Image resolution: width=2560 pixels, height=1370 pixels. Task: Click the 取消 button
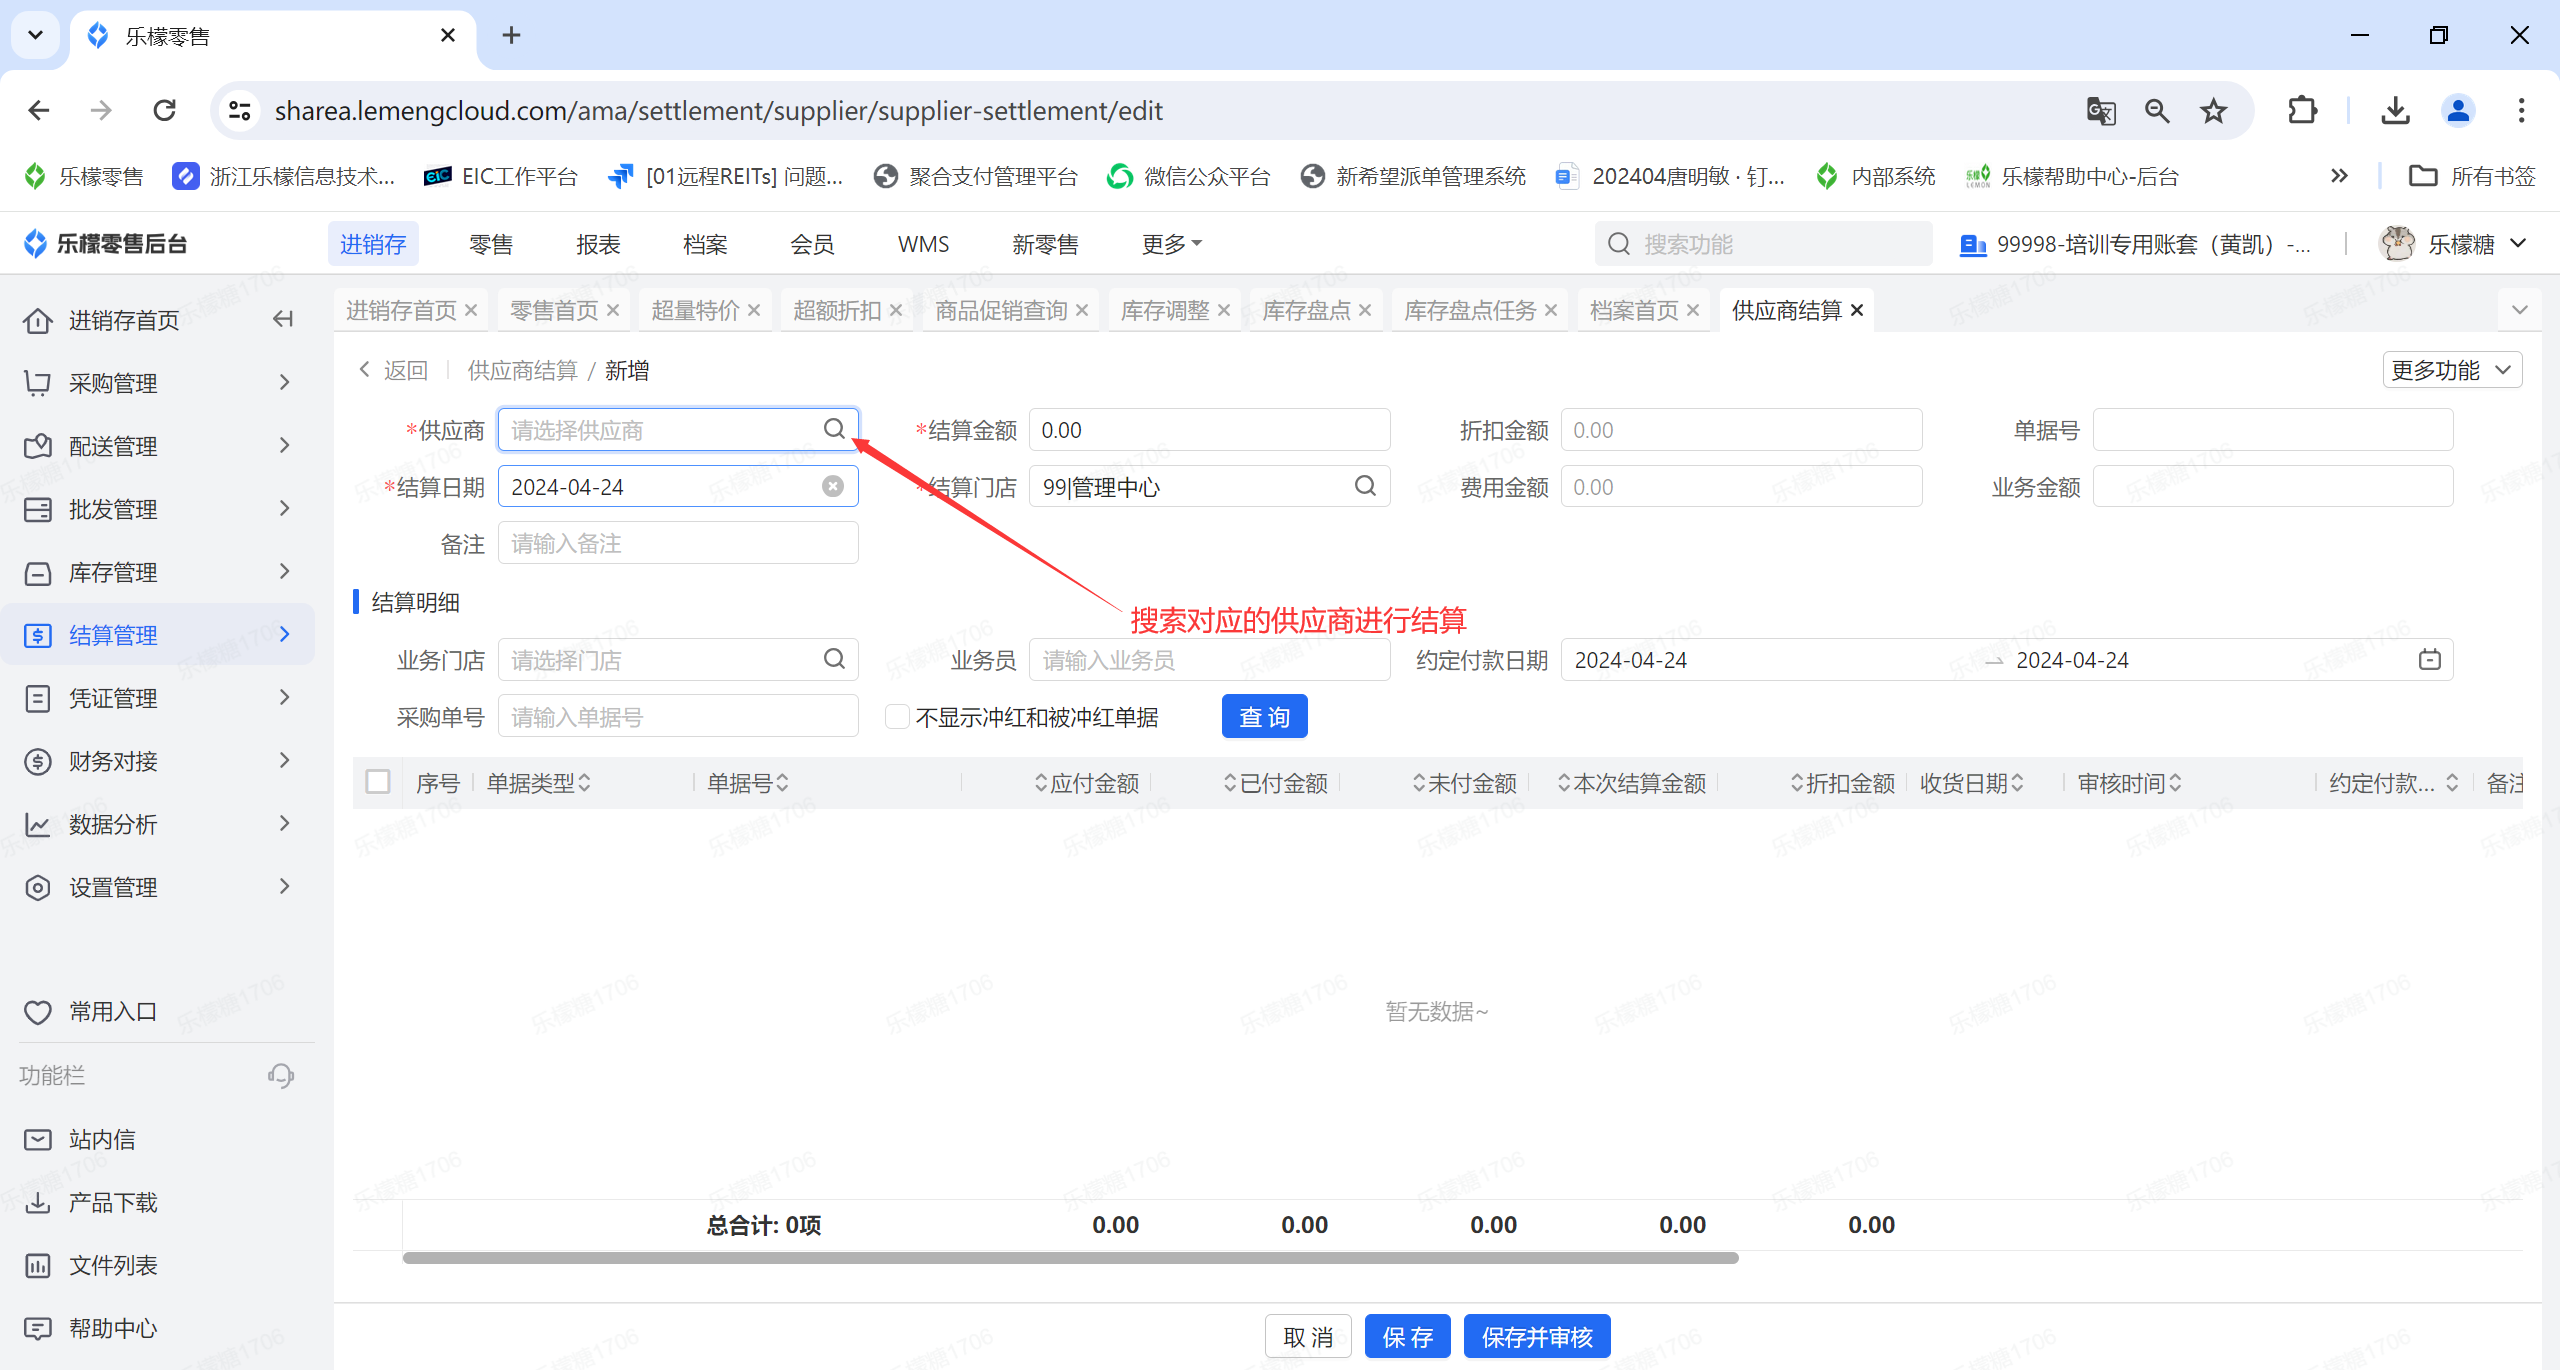click(1308, 1336)
